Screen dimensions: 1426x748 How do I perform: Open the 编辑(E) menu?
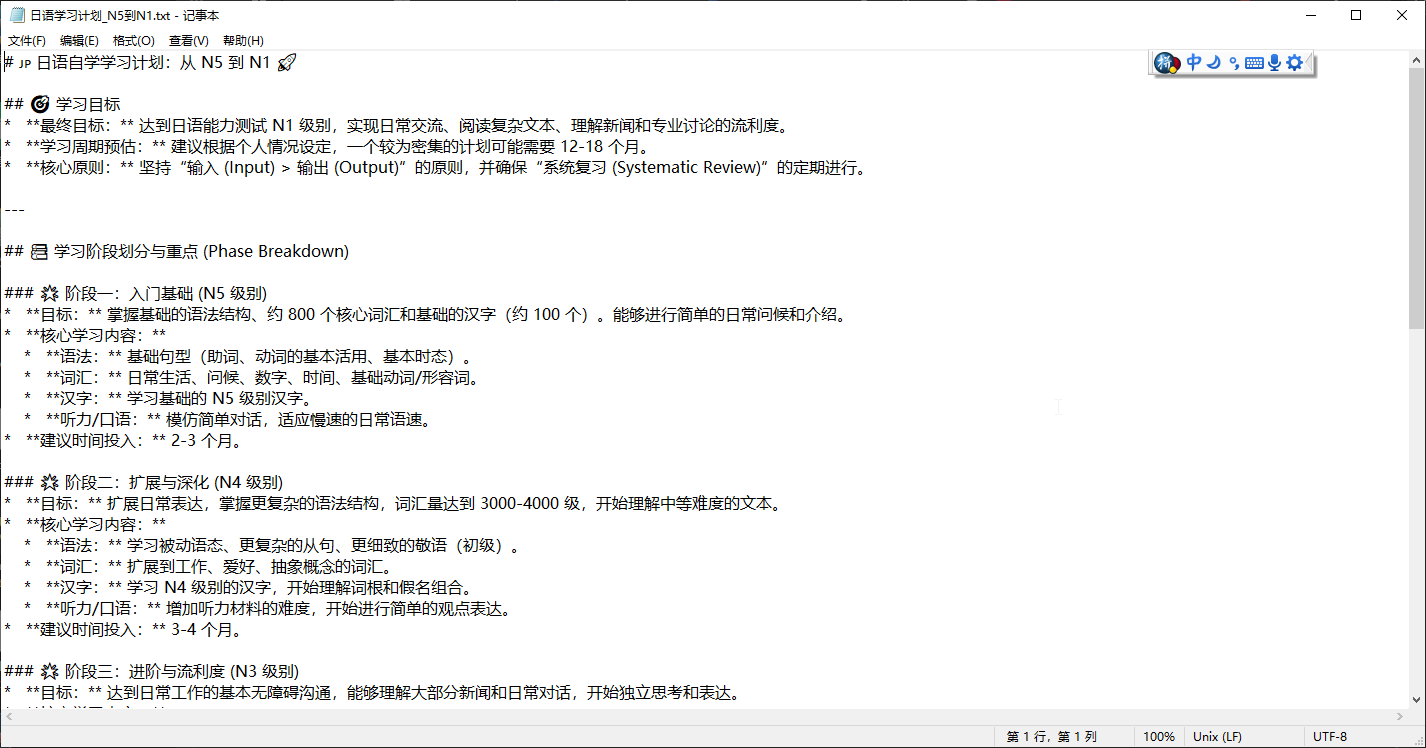[79, 41]
